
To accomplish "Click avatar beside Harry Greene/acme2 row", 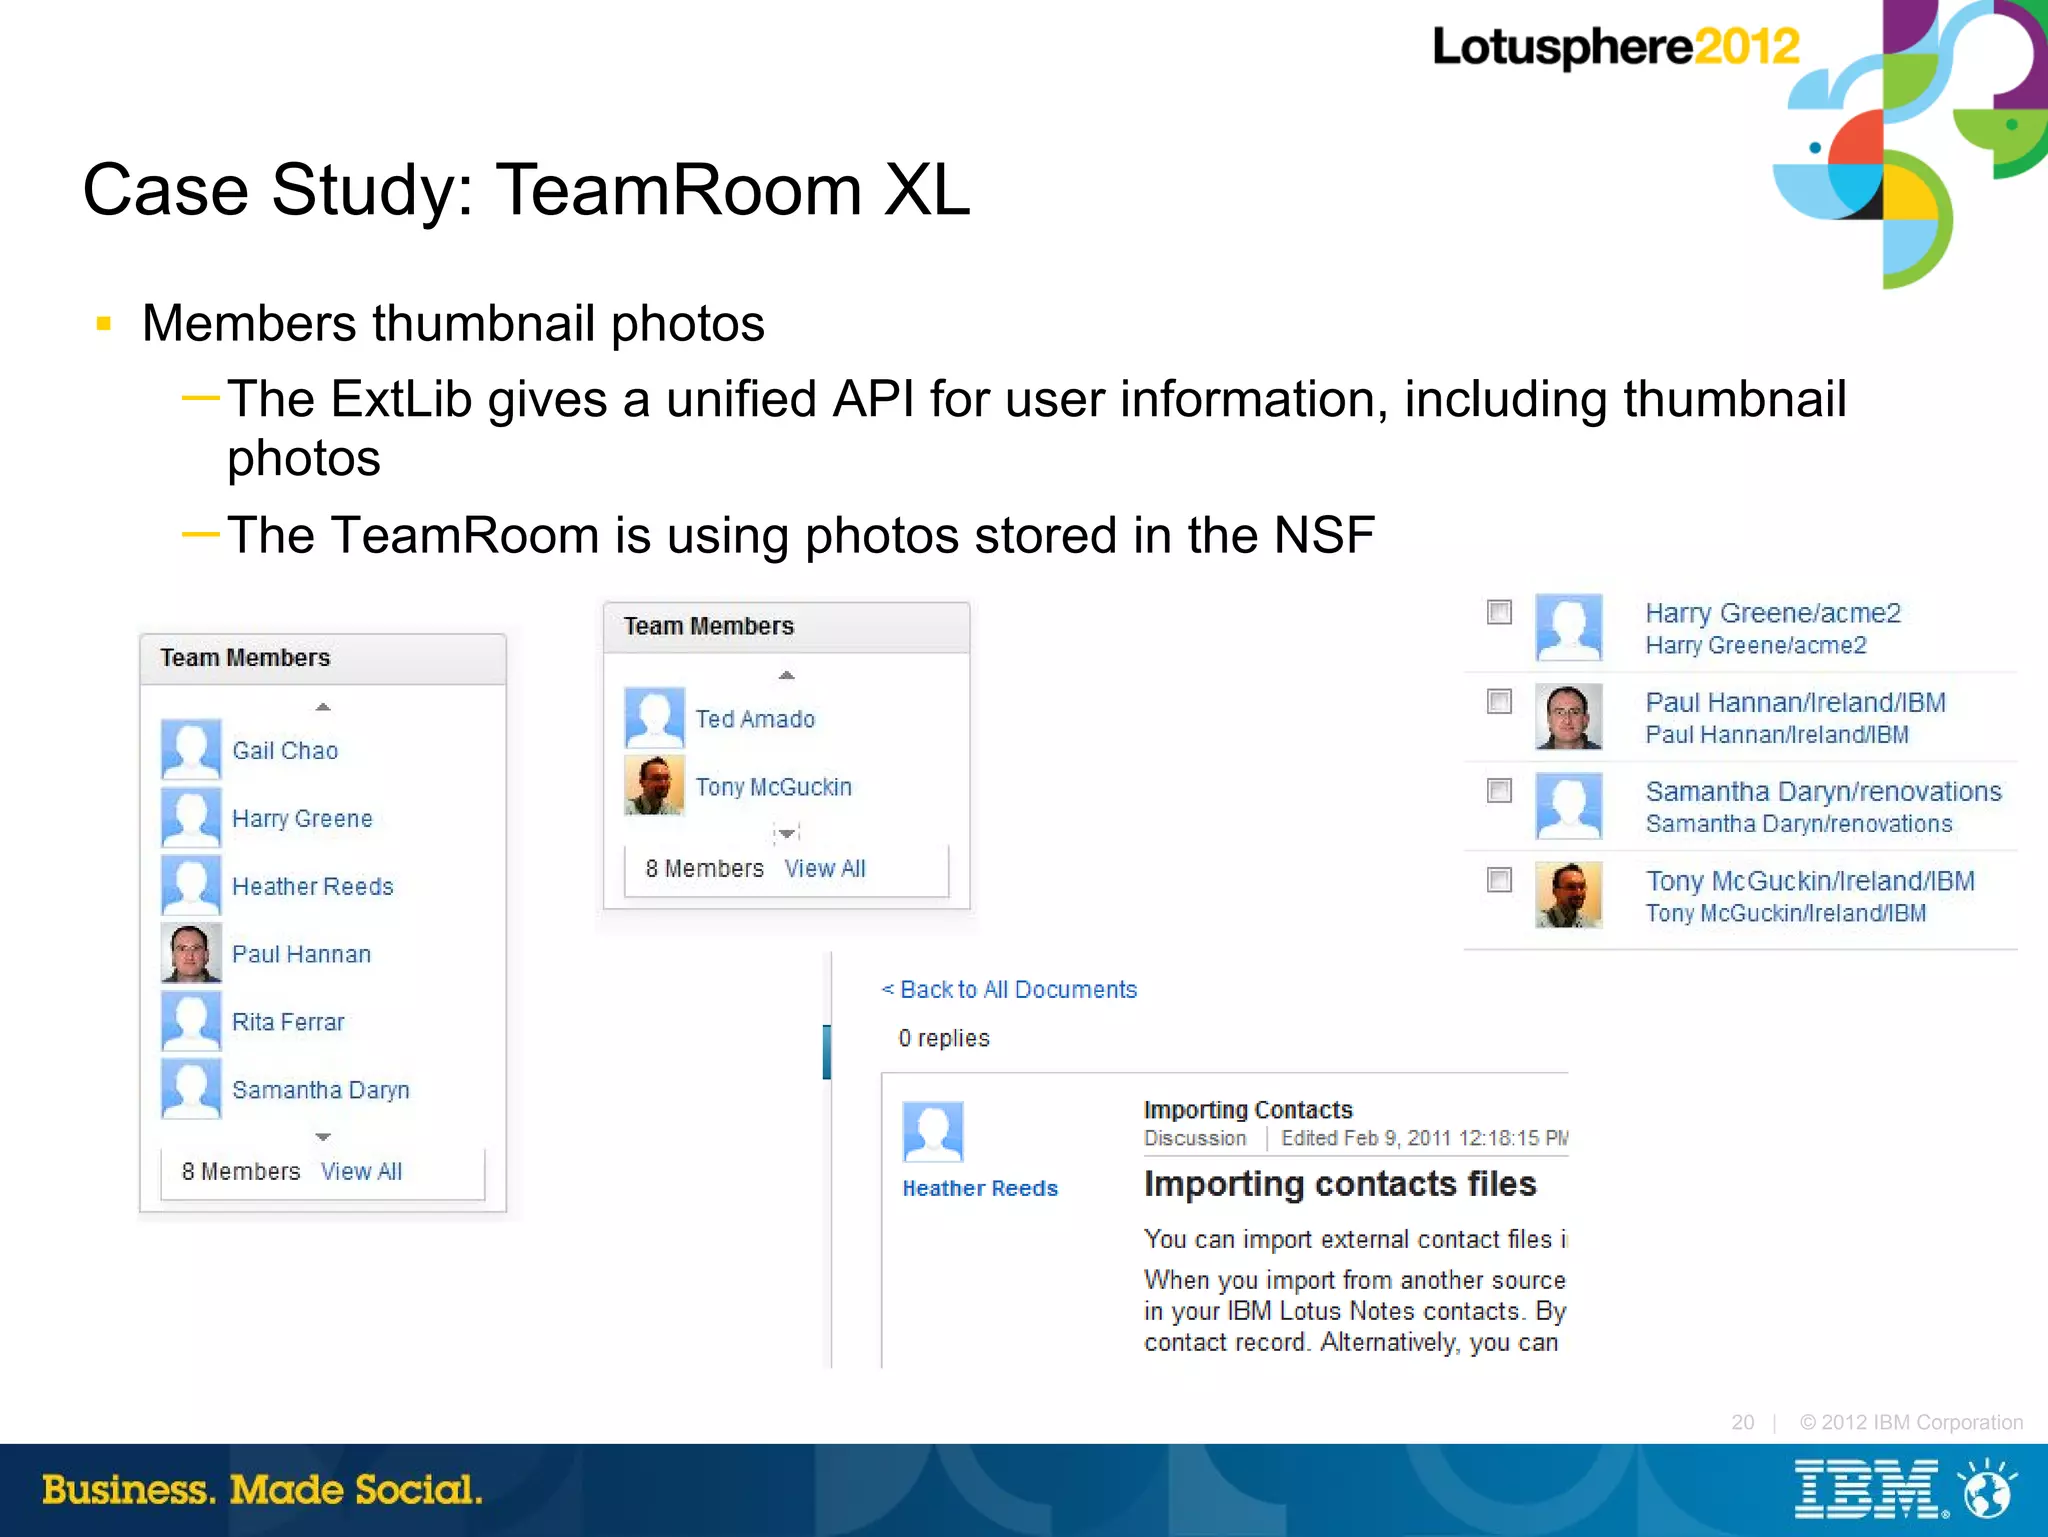I will (1569, 627).
